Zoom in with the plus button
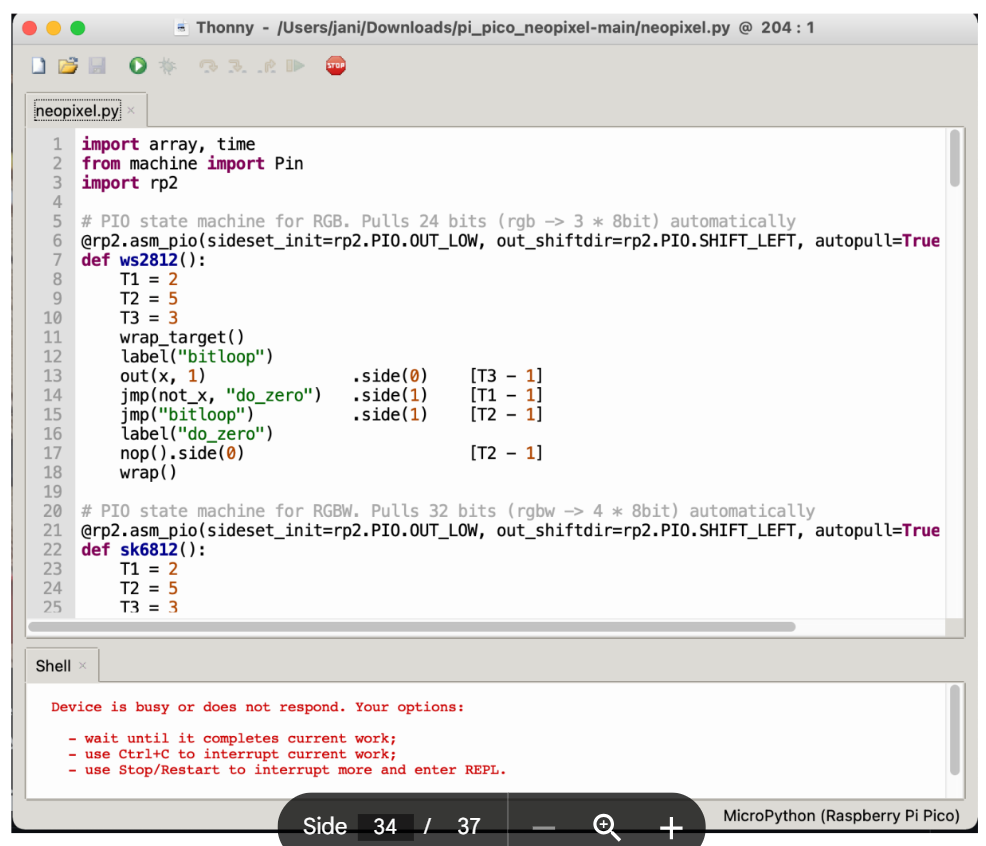Viewport: 986px width, 846px height. click(x=671, y=827)
